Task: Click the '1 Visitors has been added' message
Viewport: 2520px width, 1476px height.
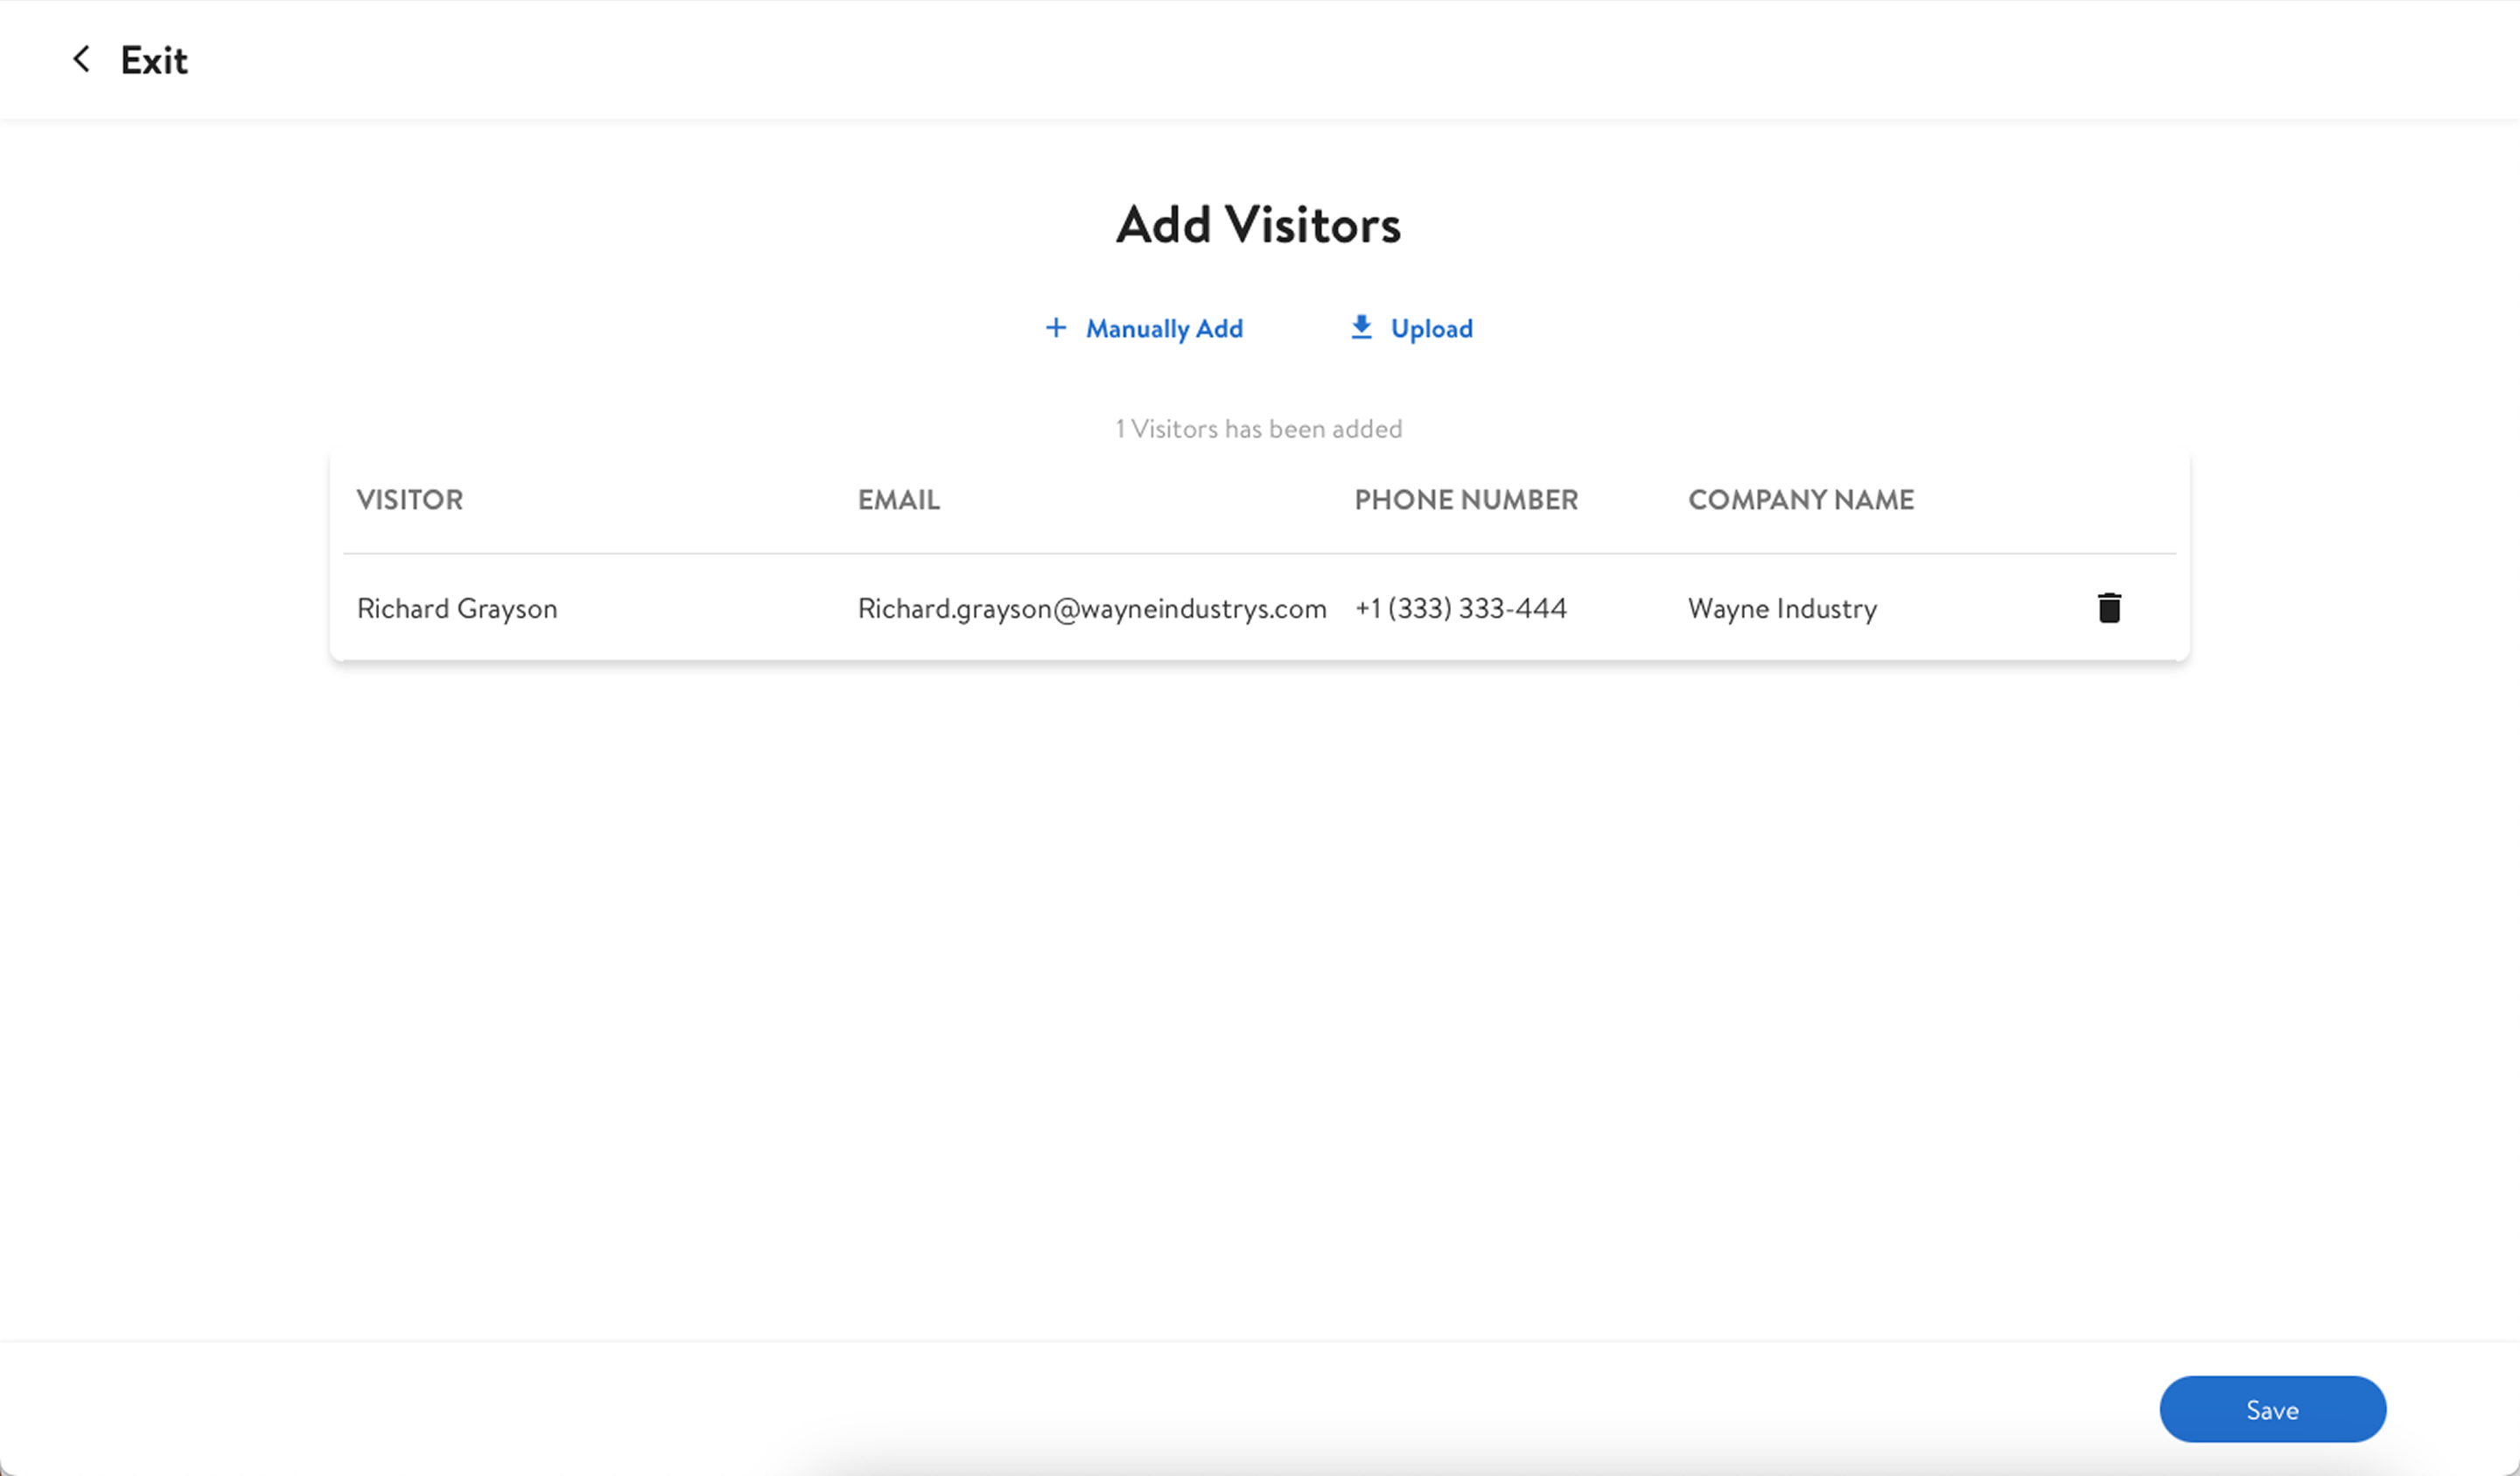Action: pos(1259,429)
